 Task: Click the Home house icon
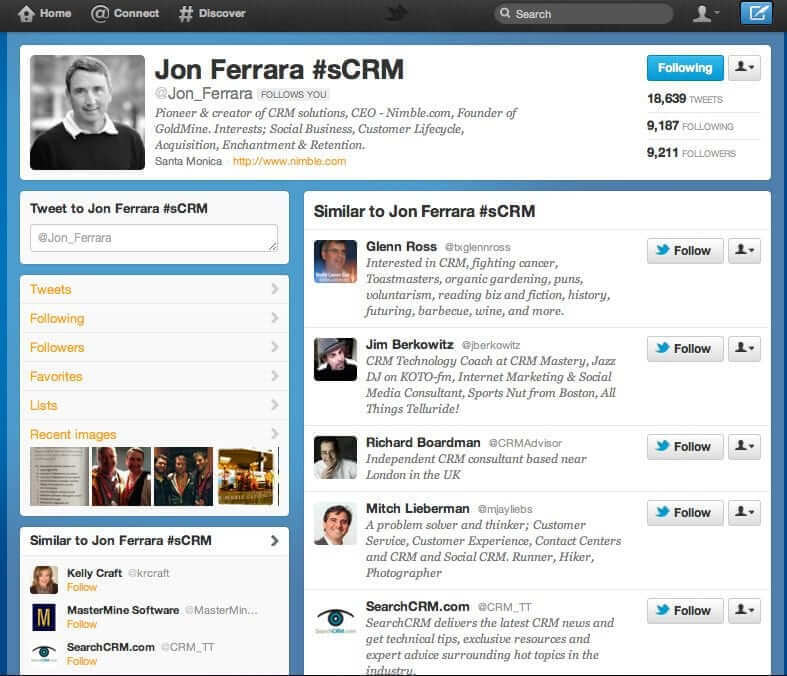point(26,14)
